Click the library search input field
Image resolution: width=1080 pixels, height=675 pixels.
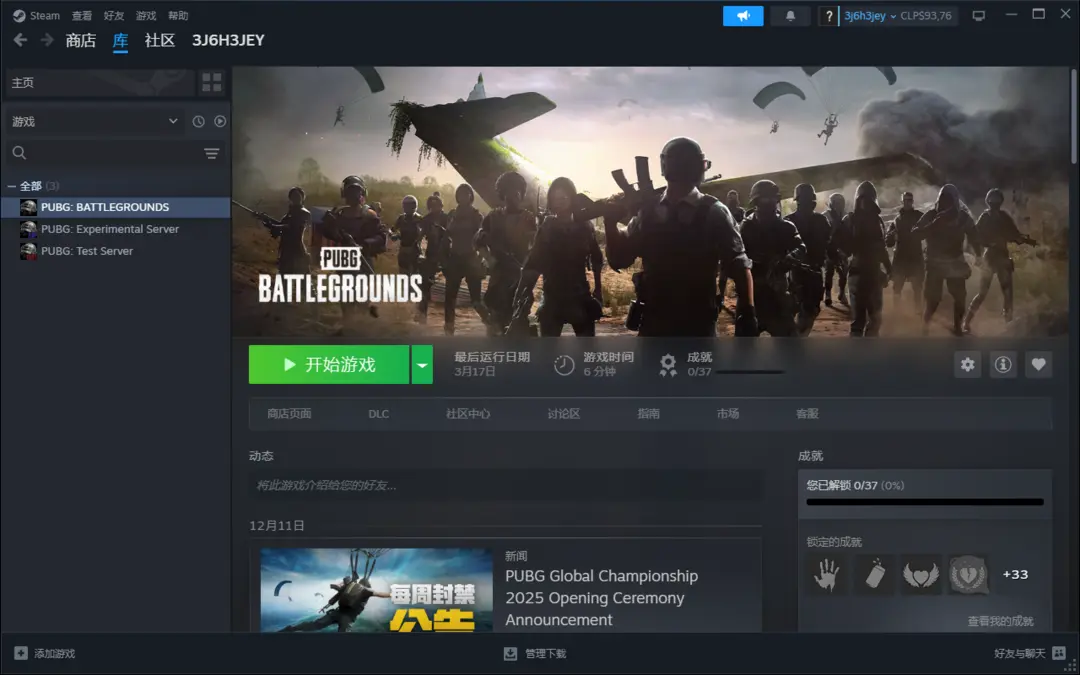point(115,152)
